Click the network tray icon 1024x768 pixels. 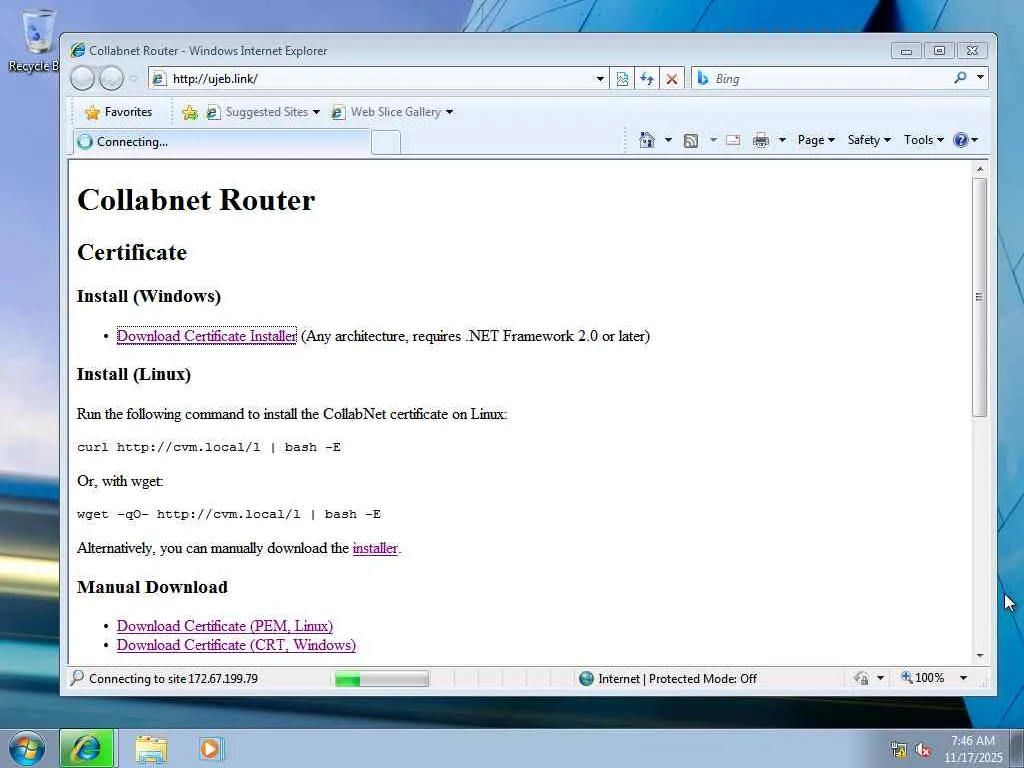(x=899, y=750)
